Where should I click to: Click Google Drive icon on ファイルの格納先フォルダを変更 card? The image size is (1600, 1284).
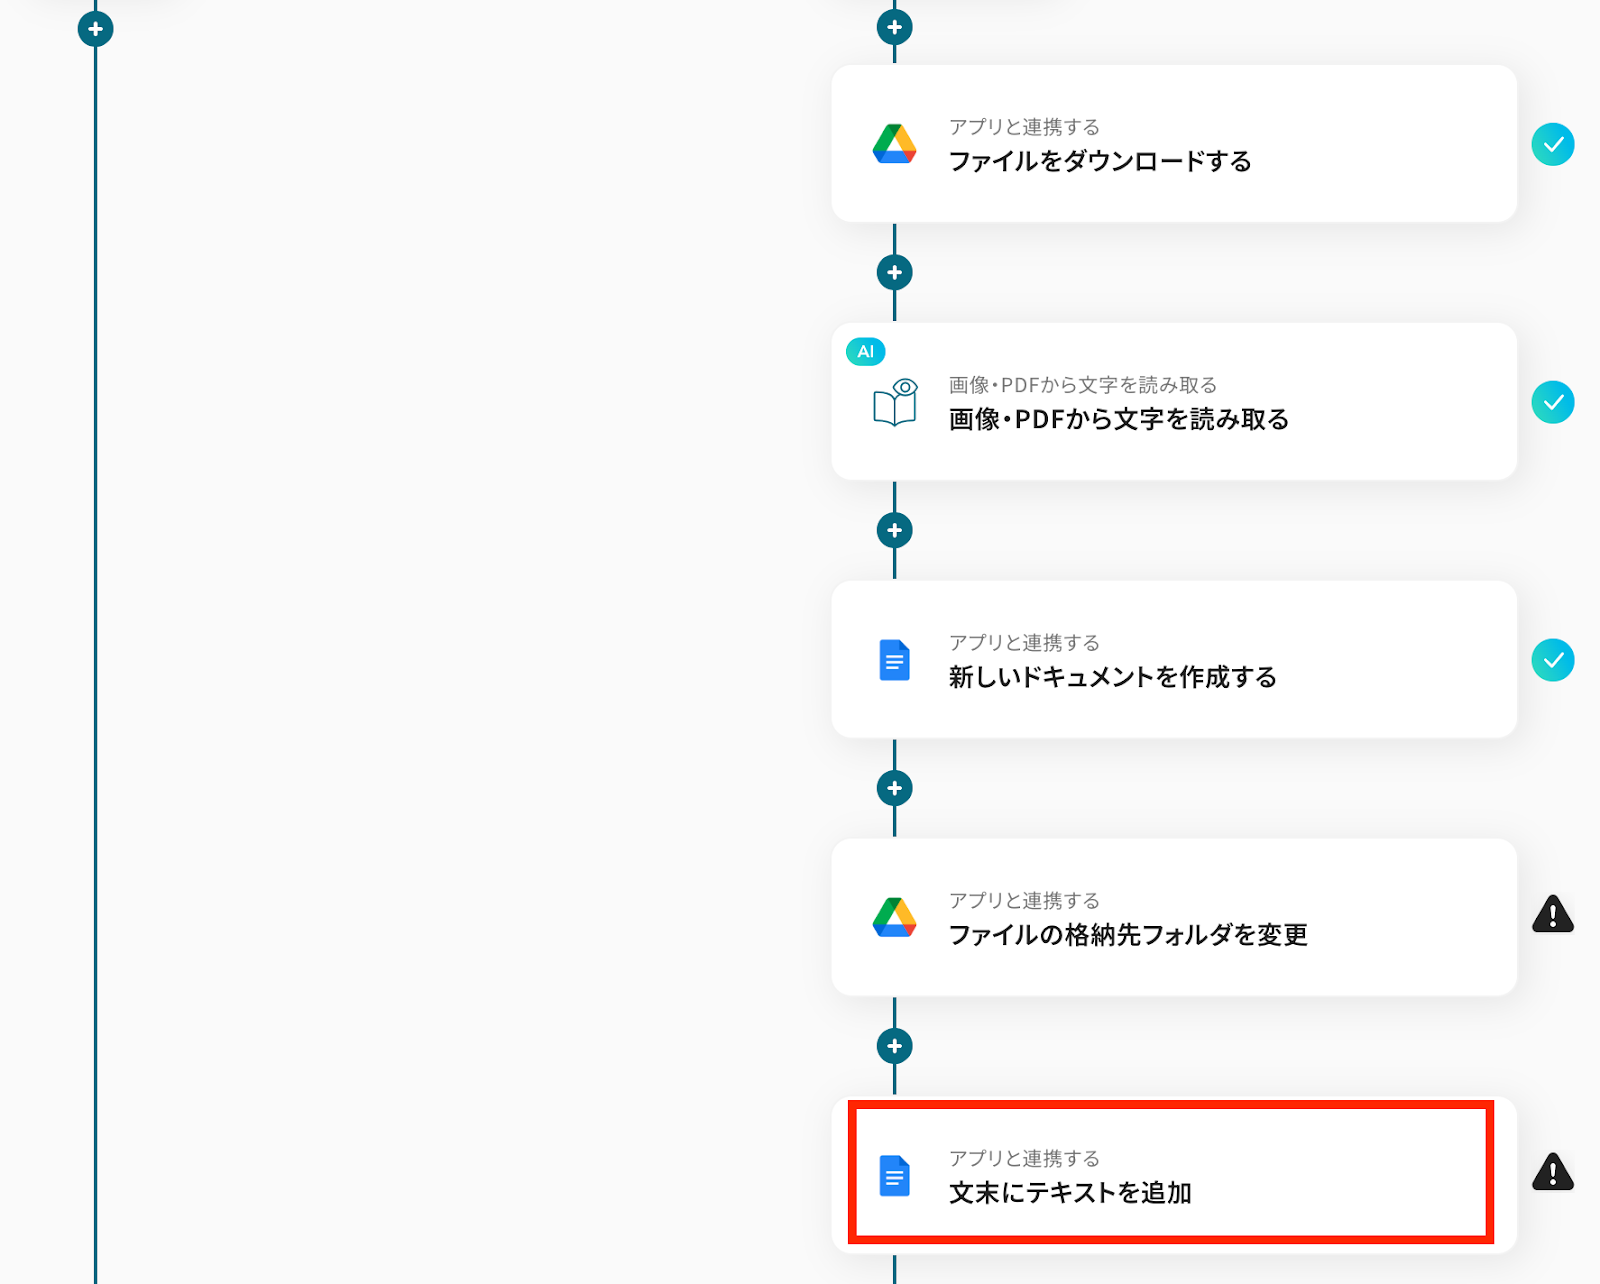894,917
